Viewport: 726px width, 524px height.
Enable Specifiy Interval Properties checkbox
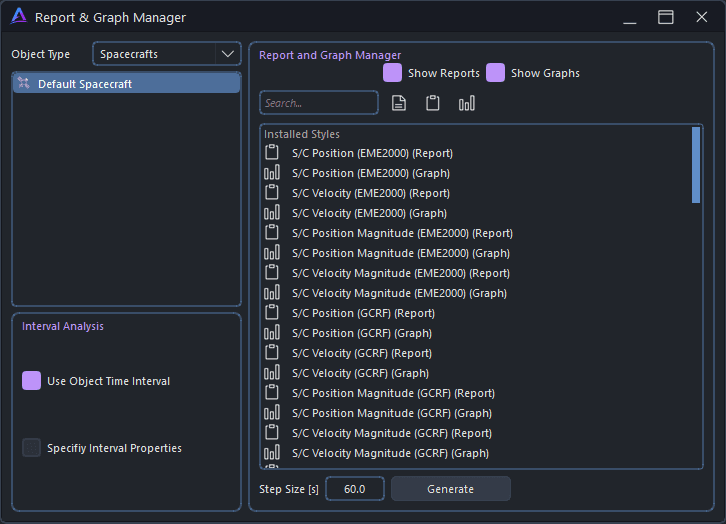coord(31,448)
